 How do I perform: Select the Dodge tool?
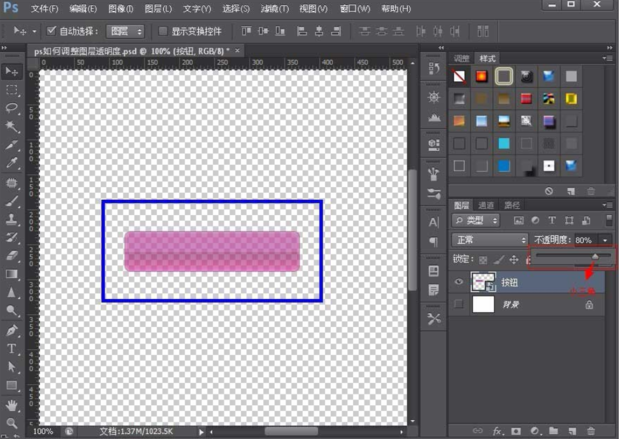click(11, 311)
